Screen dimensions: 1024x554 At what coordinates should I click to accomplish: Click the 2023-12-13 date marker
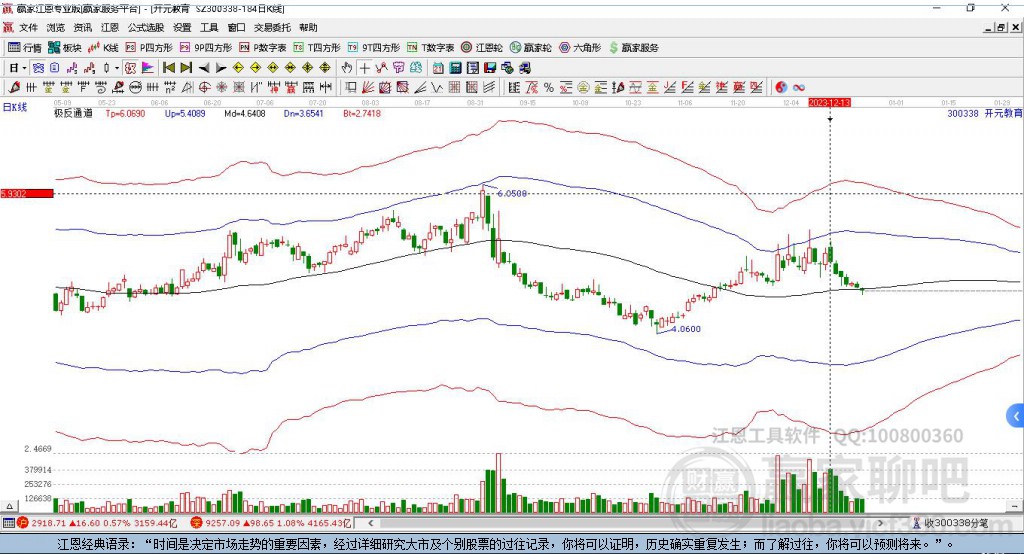(829, 103)
